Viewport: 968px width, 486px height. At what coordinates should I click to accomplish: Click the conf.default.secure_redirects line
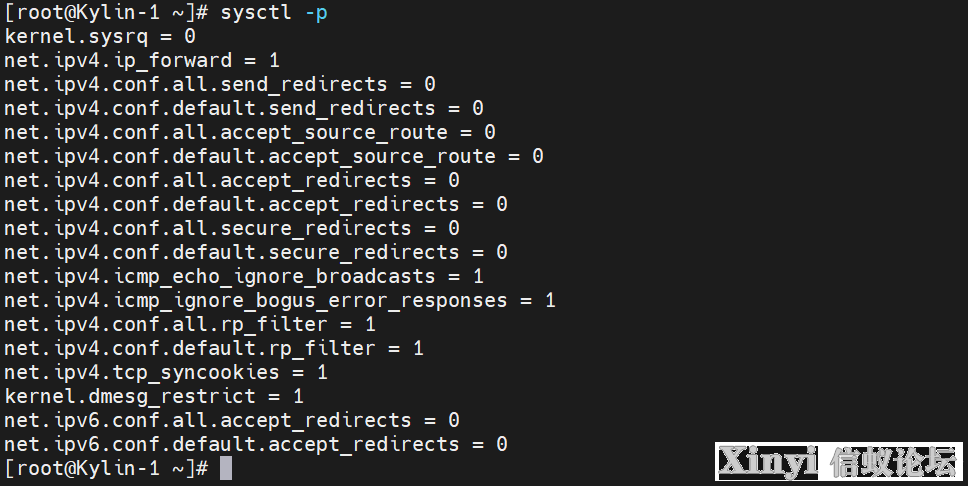[x=256, y=253]
